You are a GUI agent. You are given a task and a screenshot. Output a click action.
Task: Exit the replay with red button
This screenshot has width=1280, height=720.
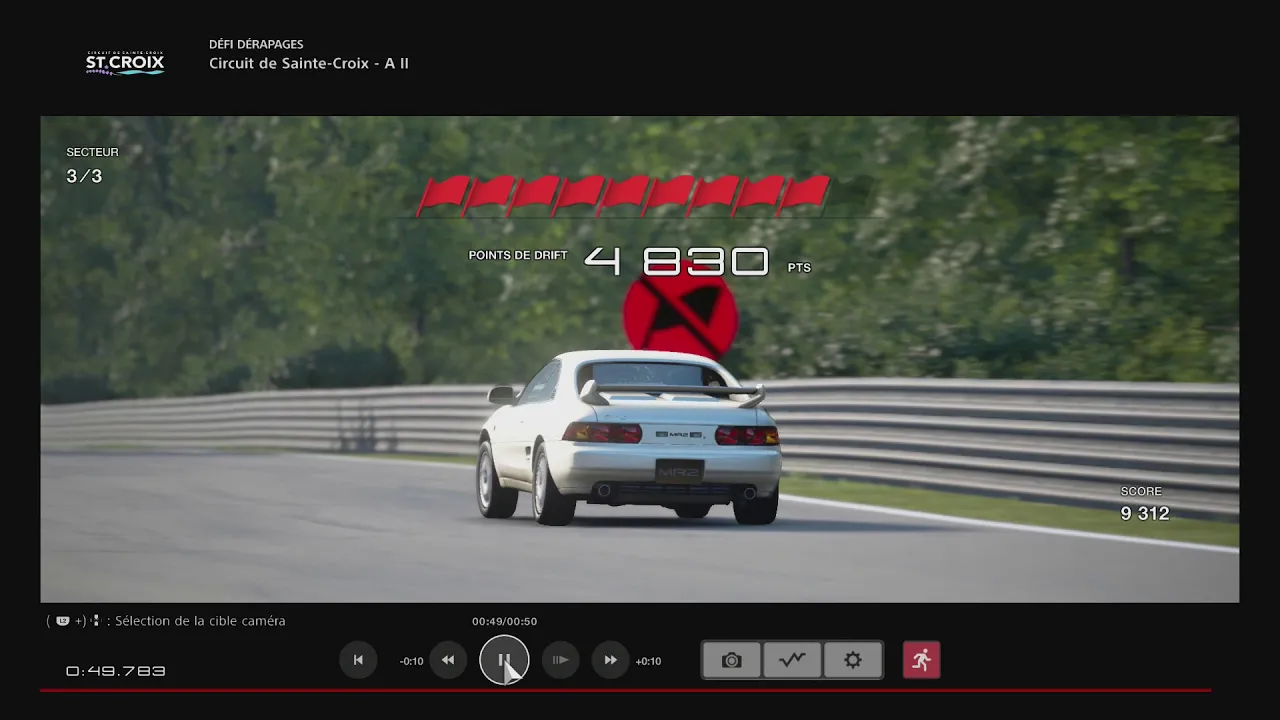tap(921, 660)
